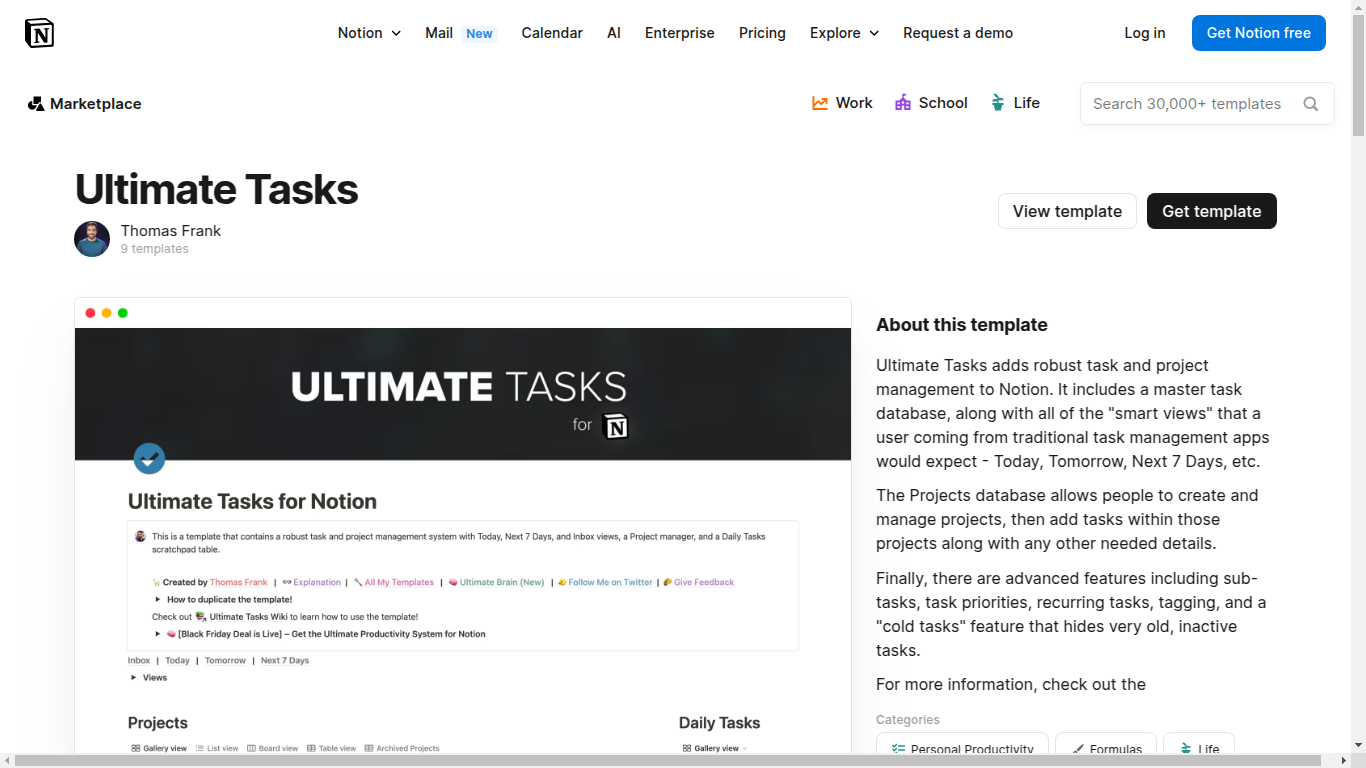1366x768 pixels.
Task: Switch to the Archived Projects tab
Action: 402,748
